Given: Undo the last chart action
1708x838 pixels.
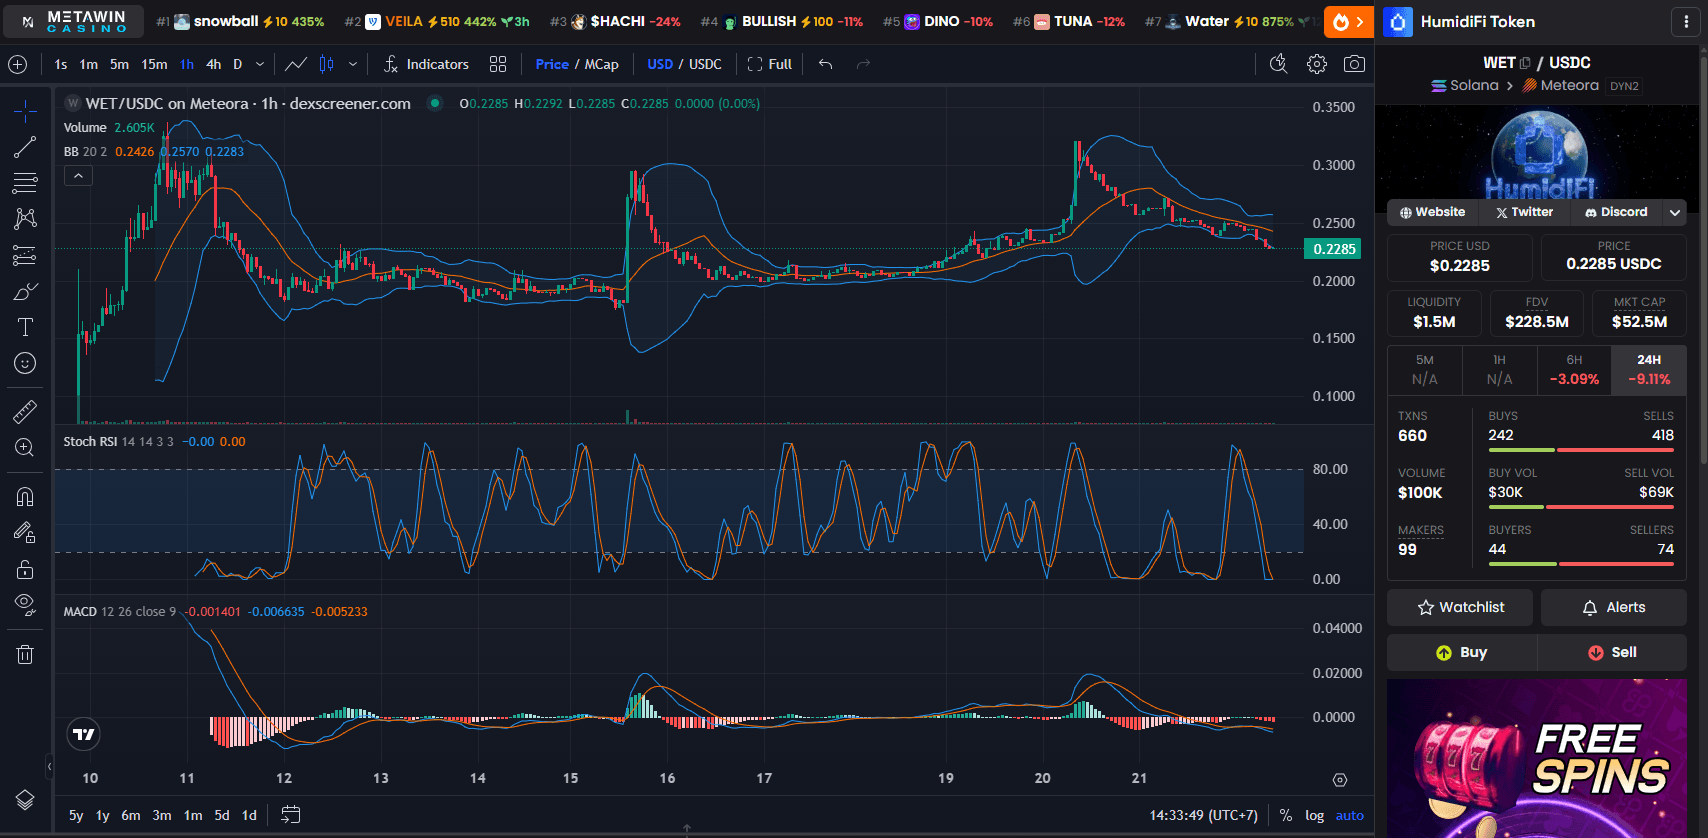Looking at the screenshot, I should 825,64.
